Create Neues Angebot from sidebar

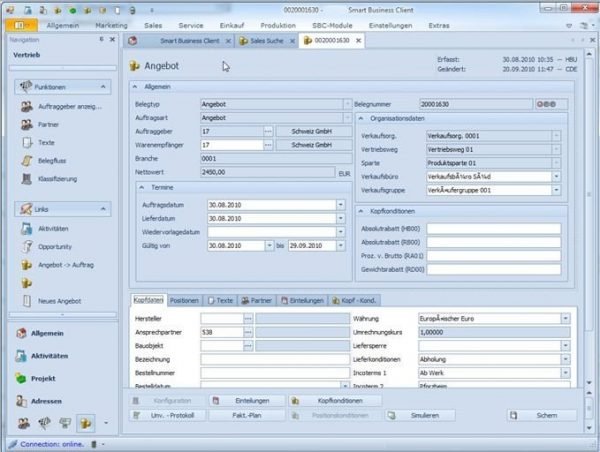[x=51, y=301]
